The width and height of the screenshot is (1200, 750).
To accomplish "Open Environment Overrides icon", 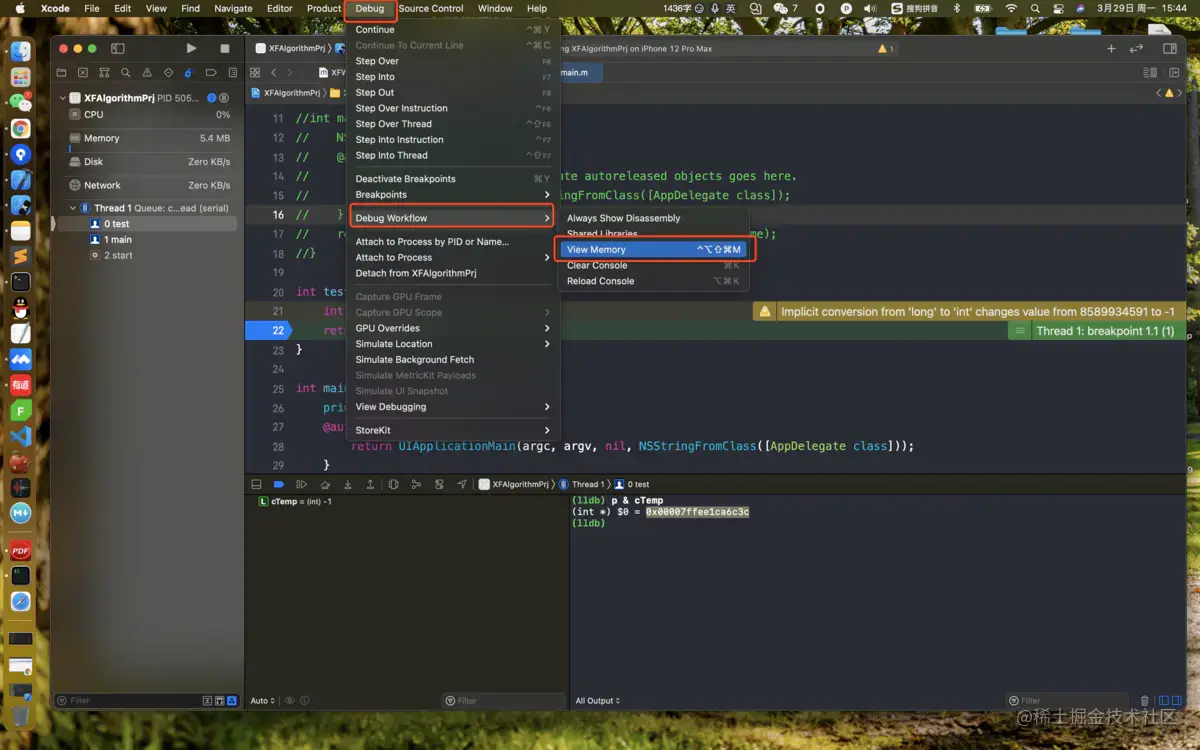I will [439, 484].
